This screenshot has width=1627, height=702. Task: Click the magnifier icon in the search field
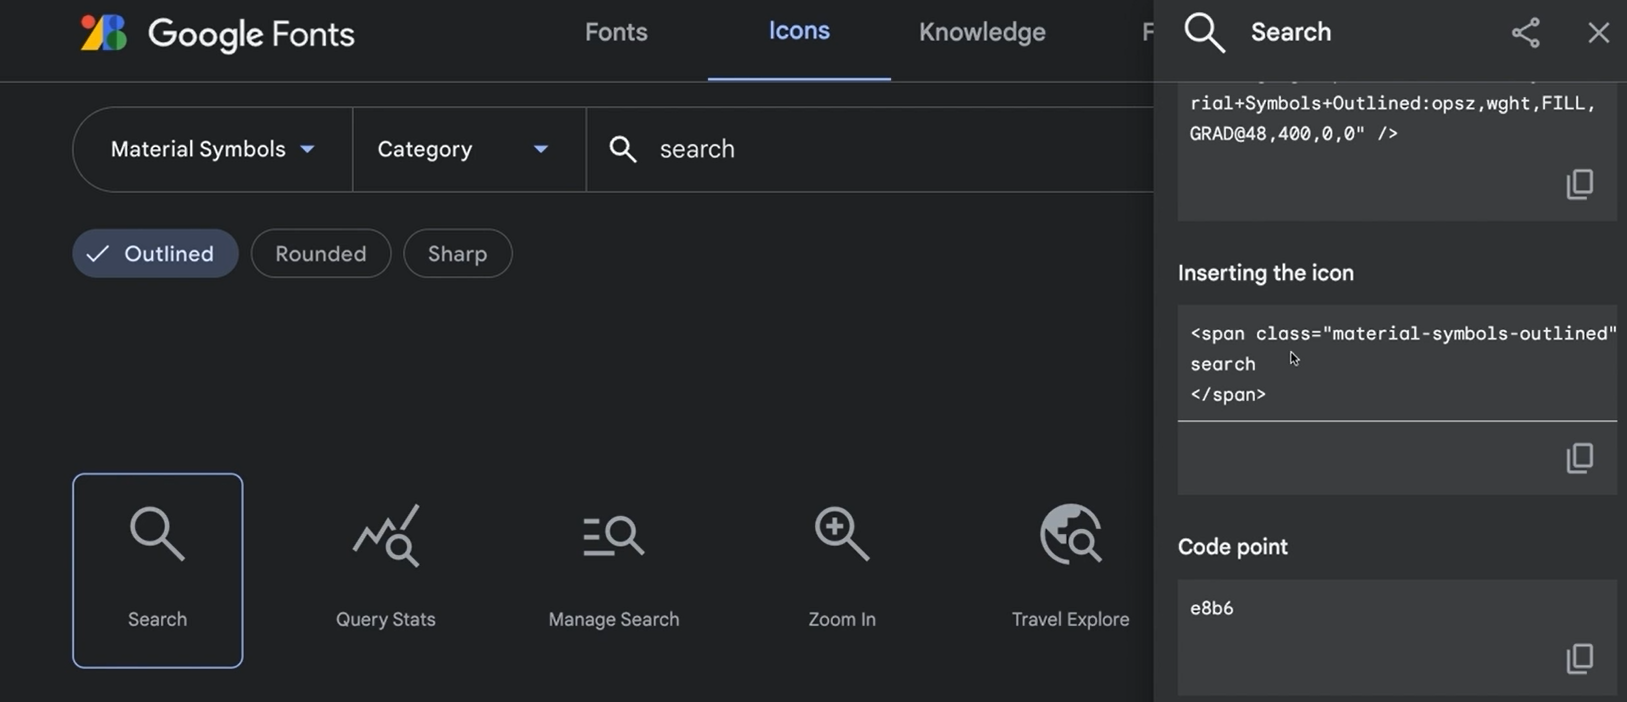click(x=623, y=149)
